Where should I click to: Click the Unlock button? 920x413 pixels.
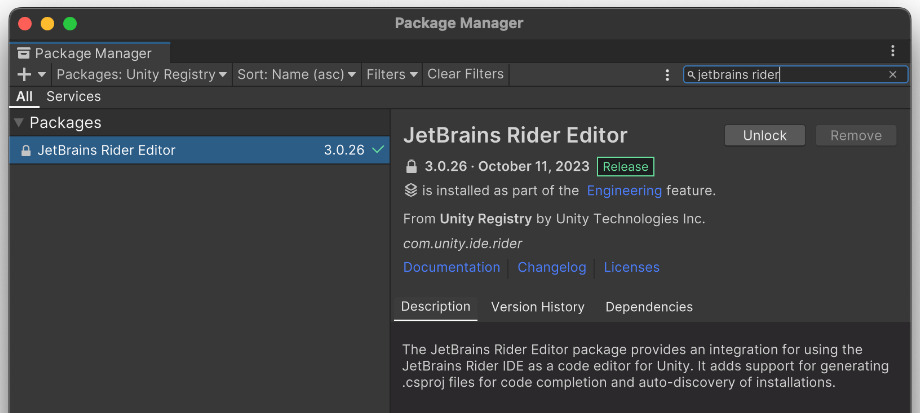pyautogui.click(x=765, y=136)
